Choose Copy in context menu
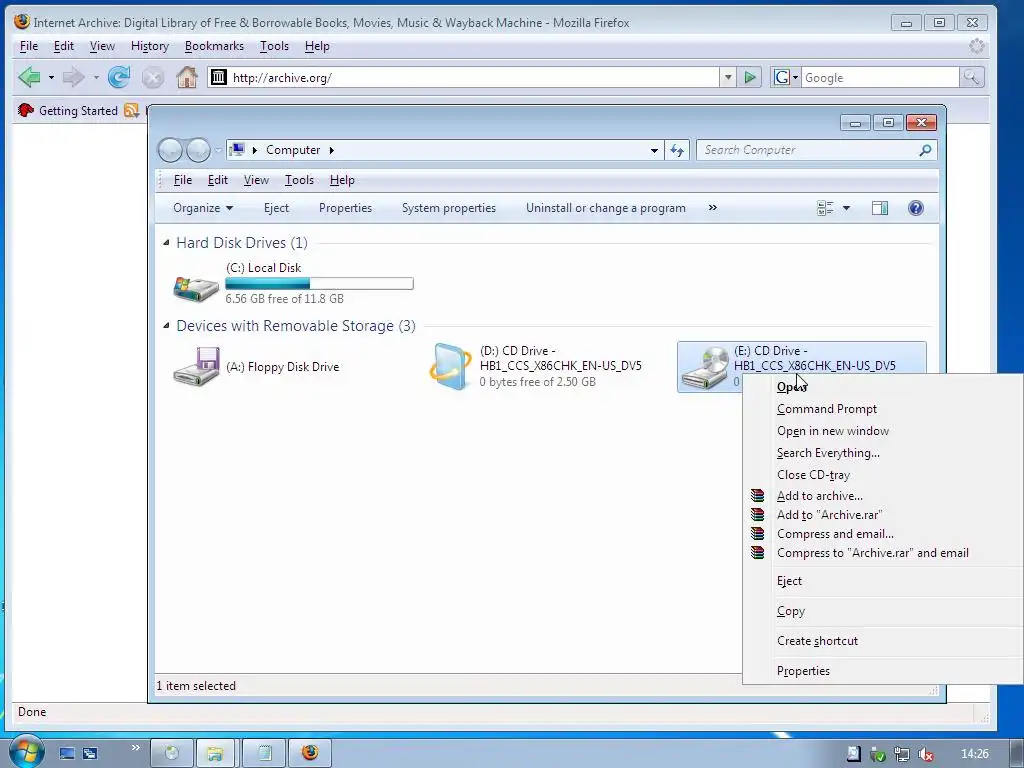The width and height of the screenshot is (1024, 768). point(882,611)
